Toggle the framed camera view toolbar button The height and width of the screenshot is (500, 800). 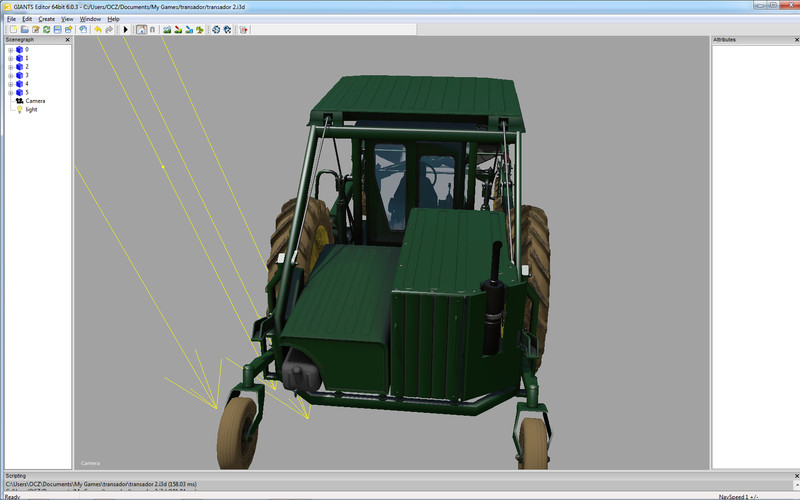tap(141, 30)
